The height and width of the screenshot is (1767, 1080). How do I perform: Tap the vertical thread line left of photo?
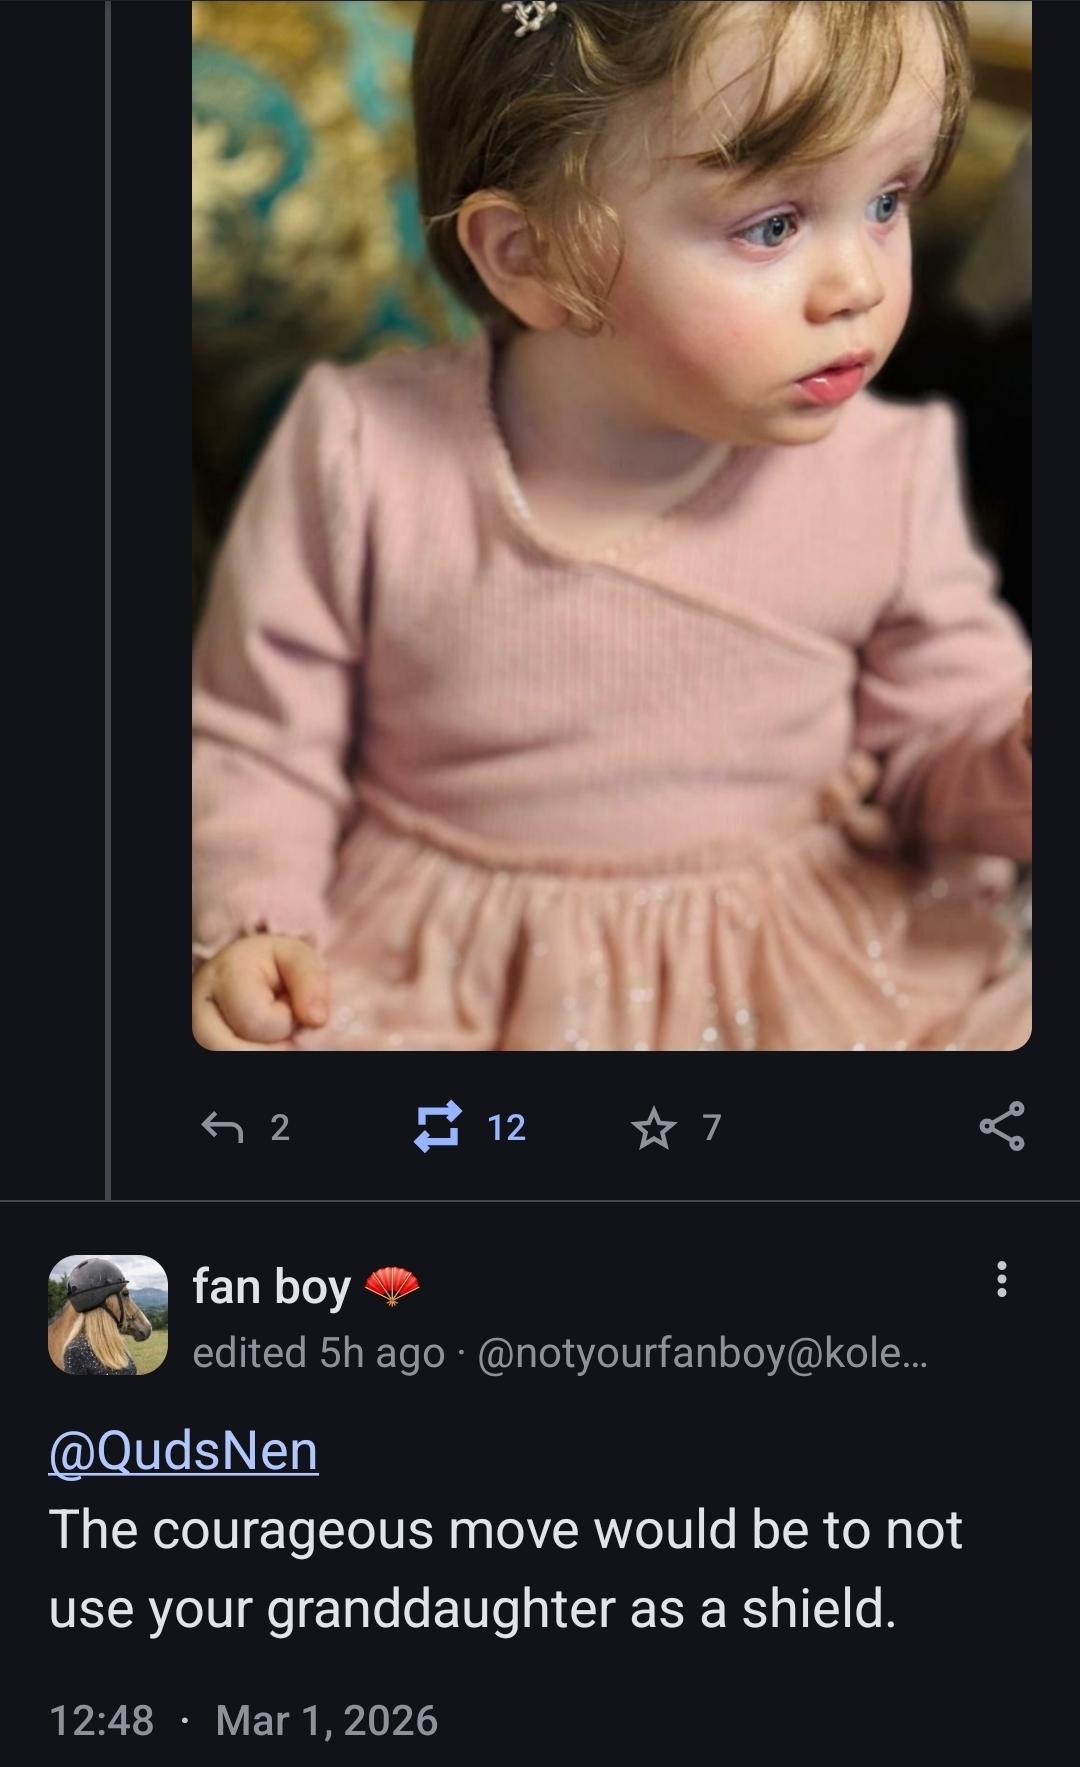[107, 600]
